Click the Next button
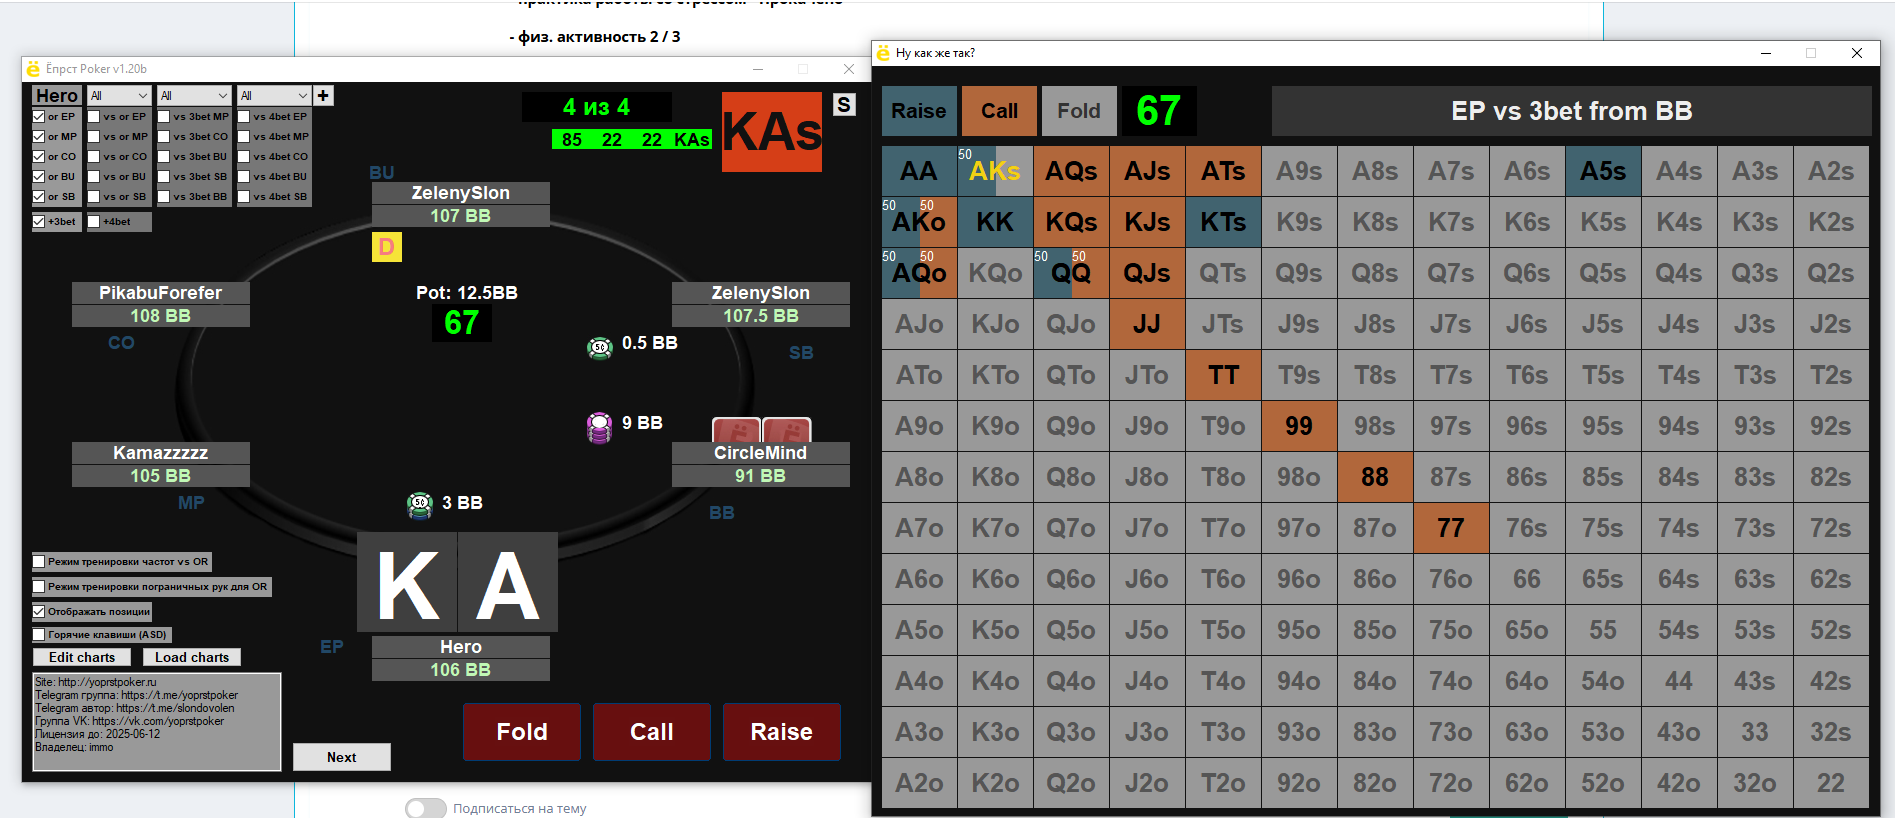This screenshot has width=1895, height=818. [342, 757]
